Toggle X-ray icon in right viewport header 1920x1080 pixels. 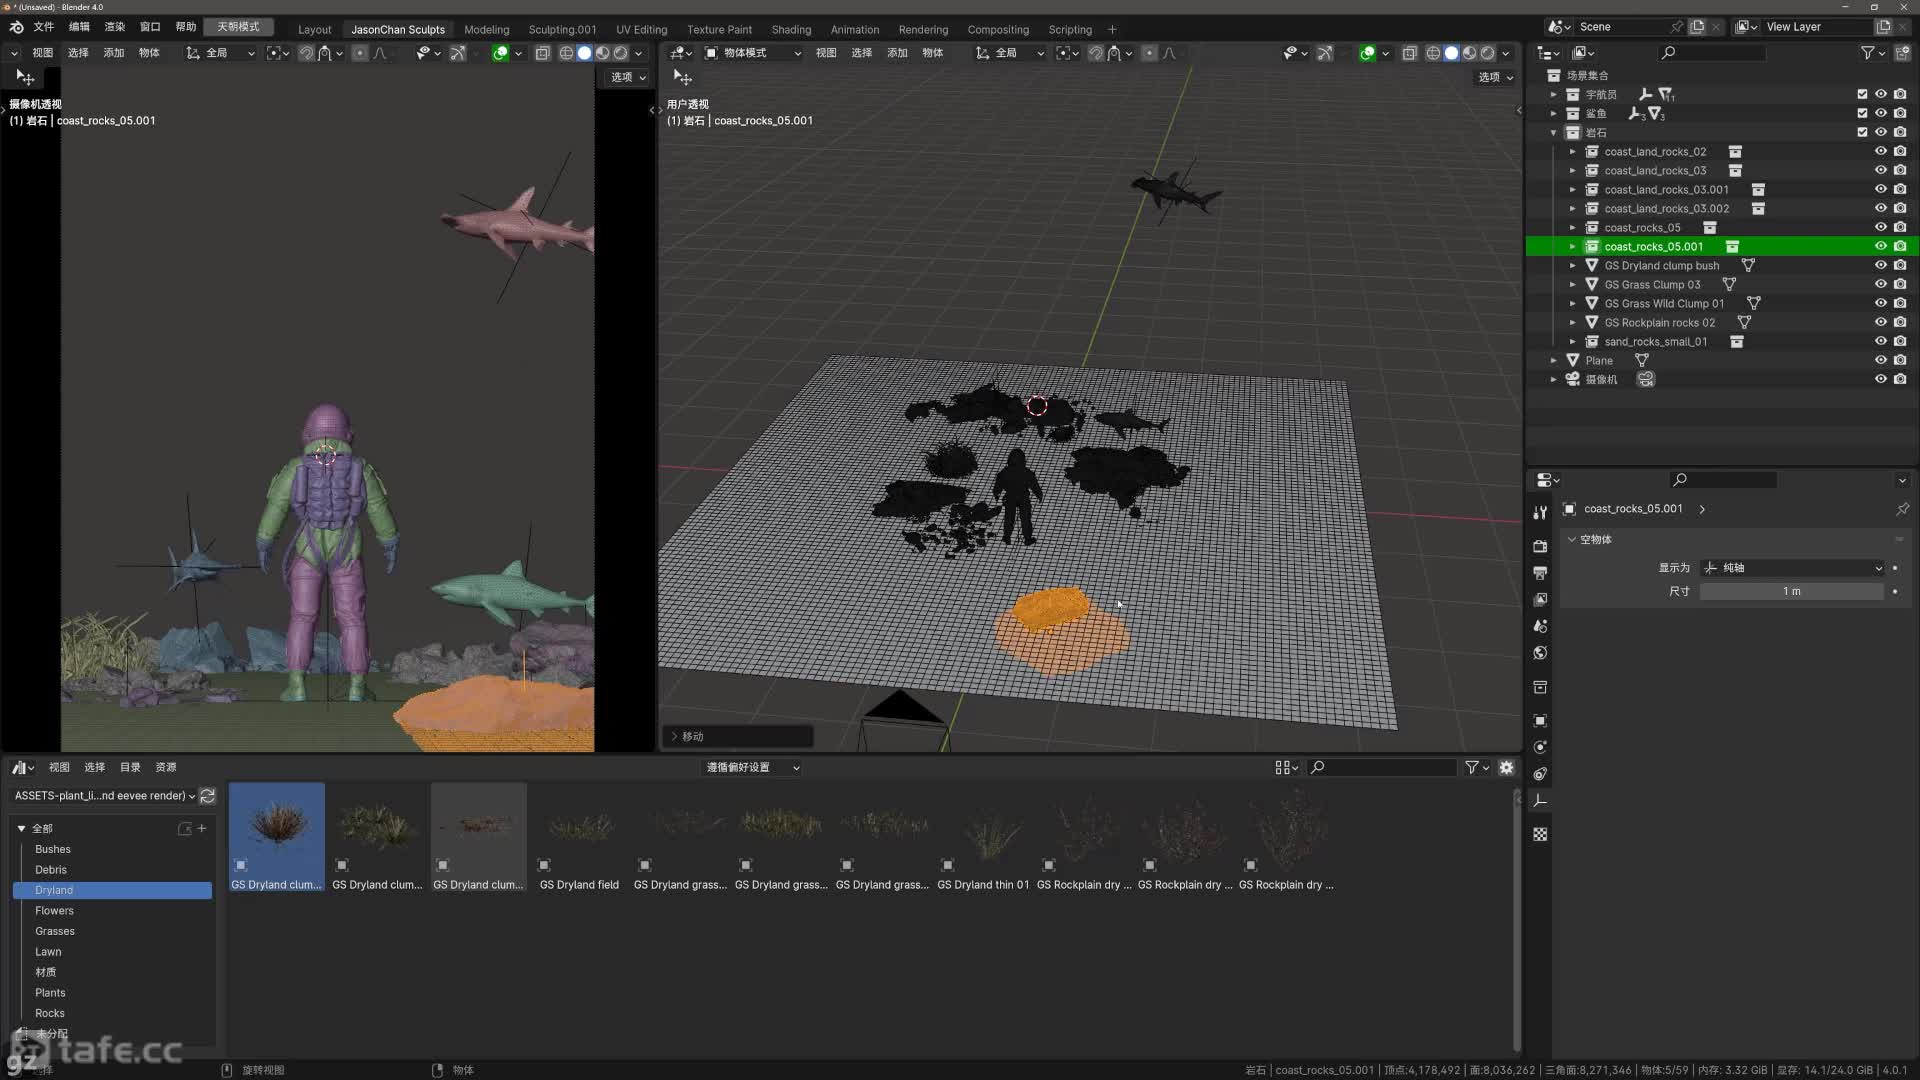click(1409, 53)
